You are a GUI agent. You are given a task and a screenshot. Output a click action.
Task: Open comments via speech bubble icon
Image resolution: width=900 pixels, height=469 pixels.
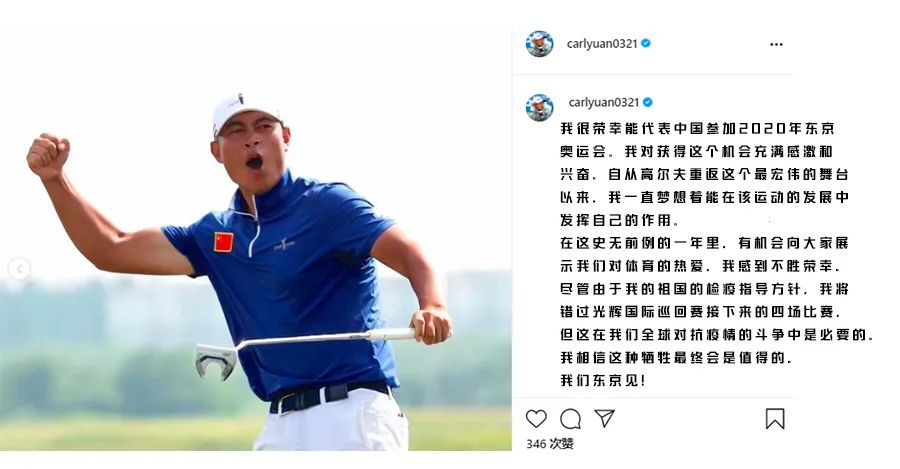[x=570, y=418]
